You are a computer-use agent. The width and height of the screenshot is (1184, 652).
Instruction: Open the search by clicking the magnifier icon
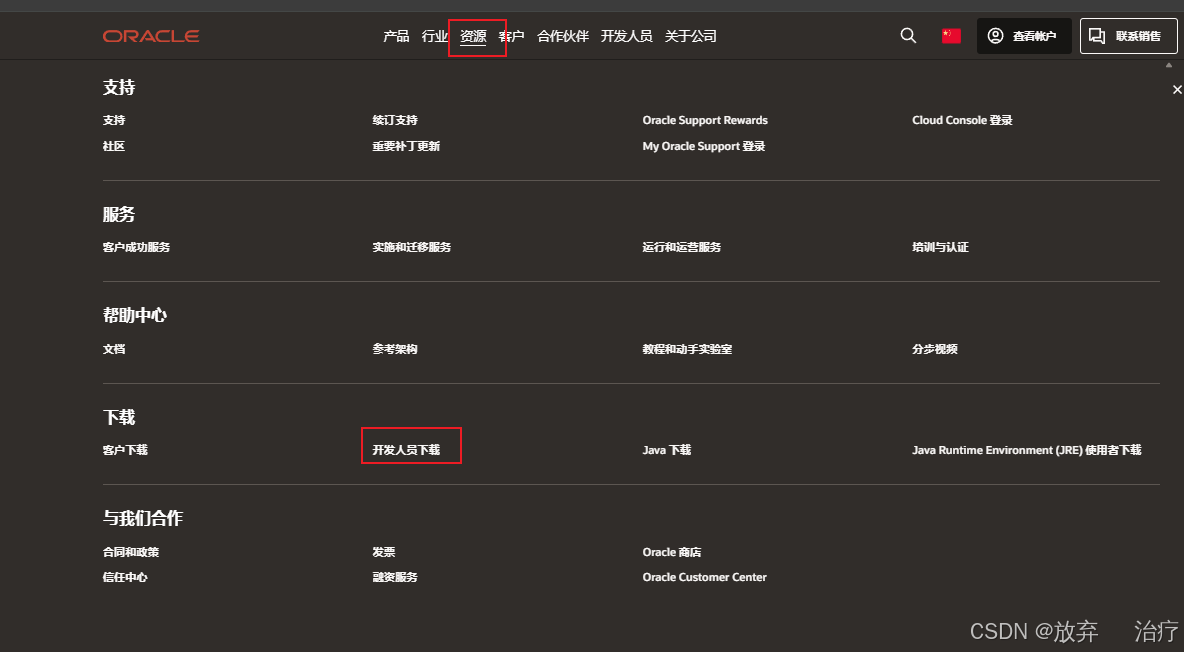point(908,35)
